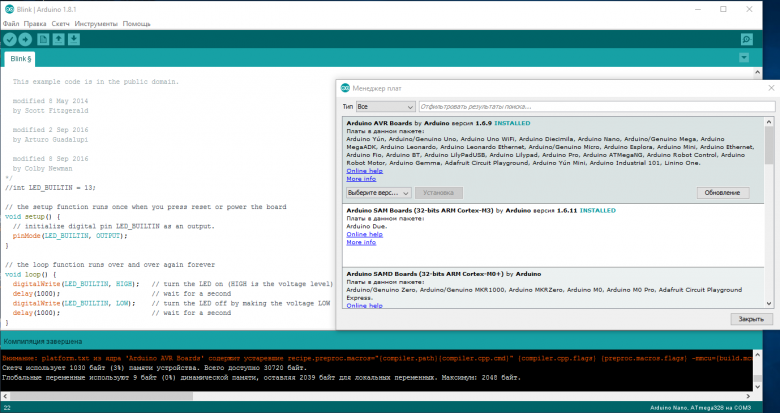
Task: Open the Serial Monitor magnifier icon
Action: pyautogui.click(x=746, y=39)
